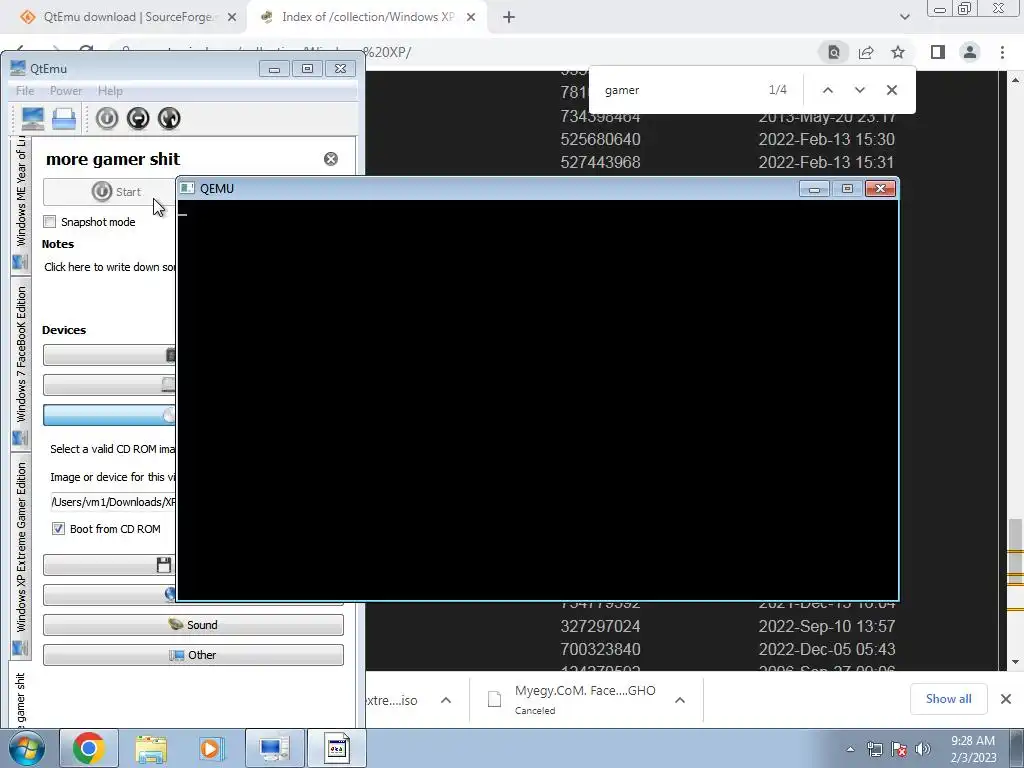Switch to the Windows XP Extreme Gamer Edition tab

[20, 555]
